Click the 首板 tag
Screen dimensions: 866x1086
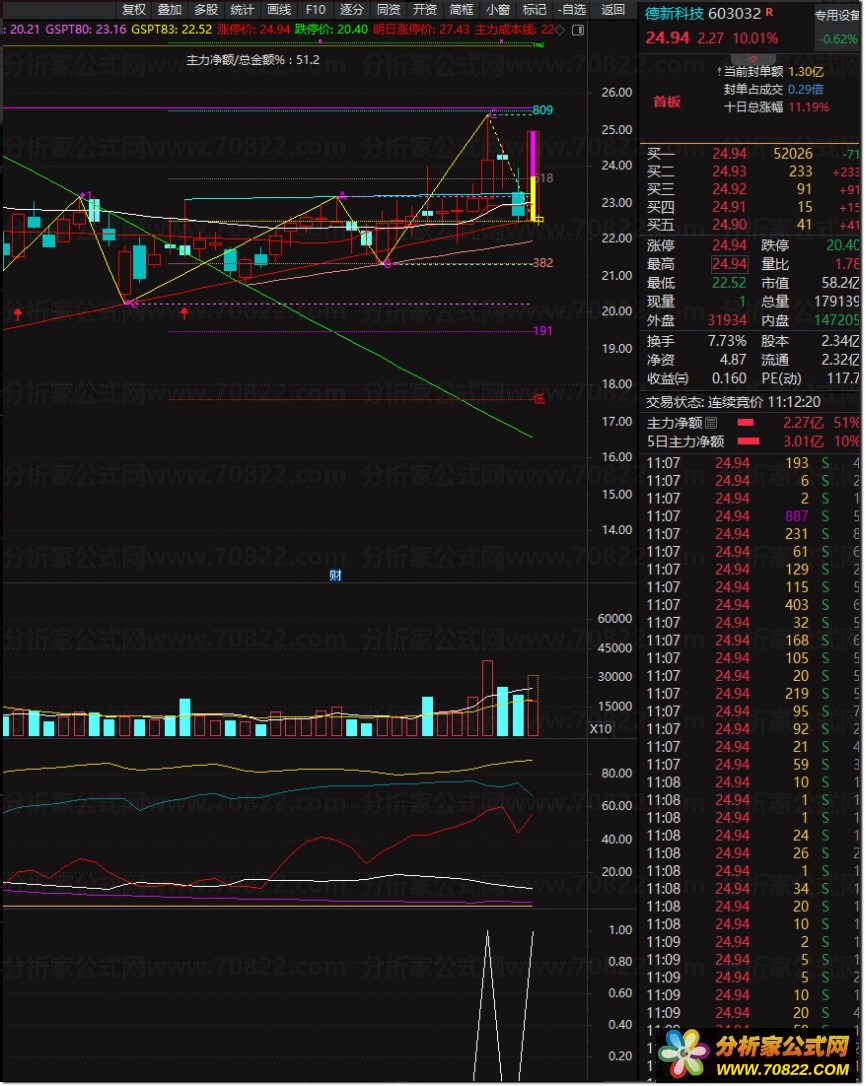666,102
